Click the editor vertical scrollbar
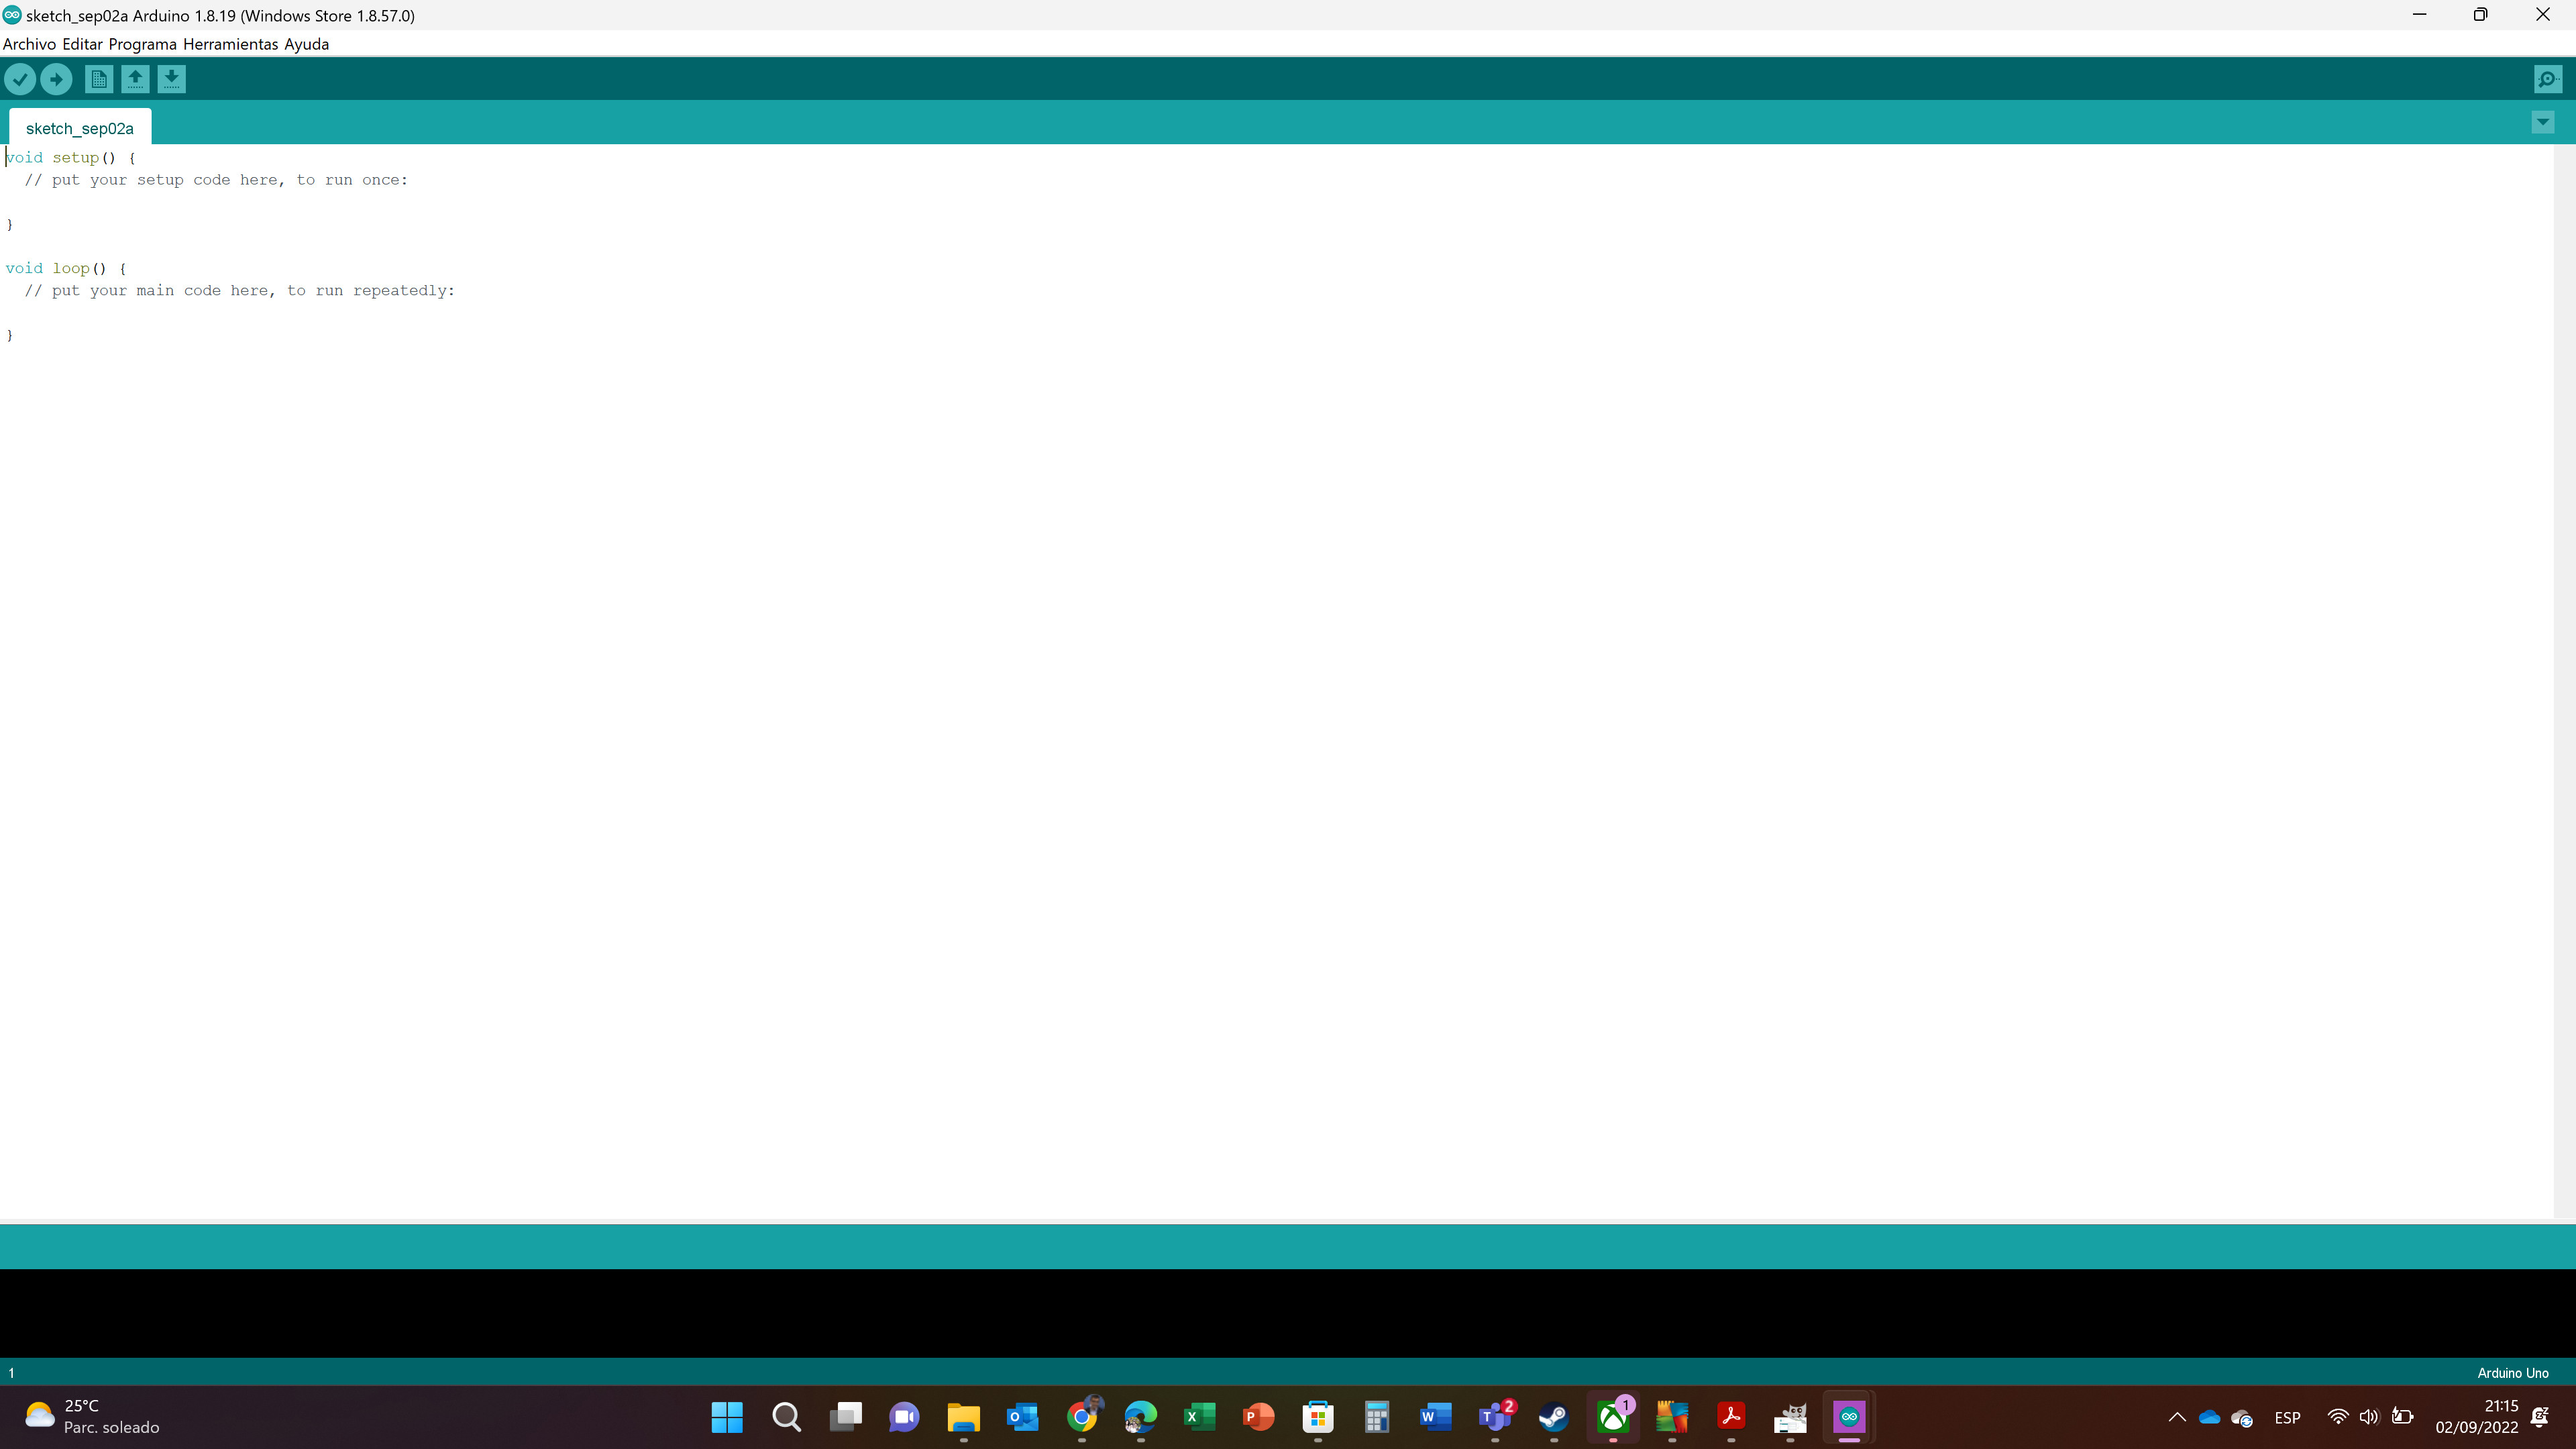Image resolution: width=2576 pixels, height=1449 pixels. pos(2564,680)
